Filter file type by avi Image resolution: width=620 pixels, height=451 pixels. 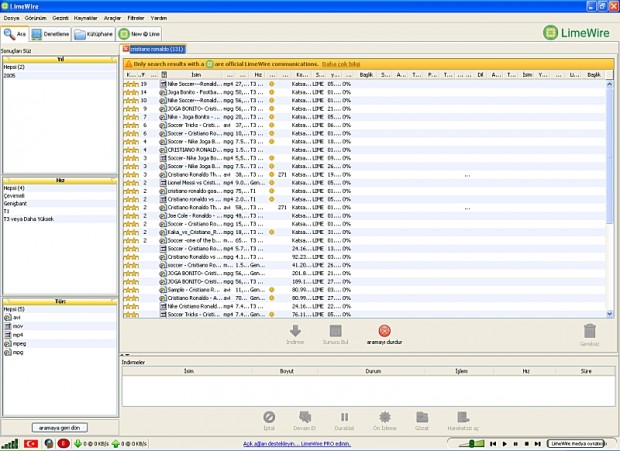60,317
